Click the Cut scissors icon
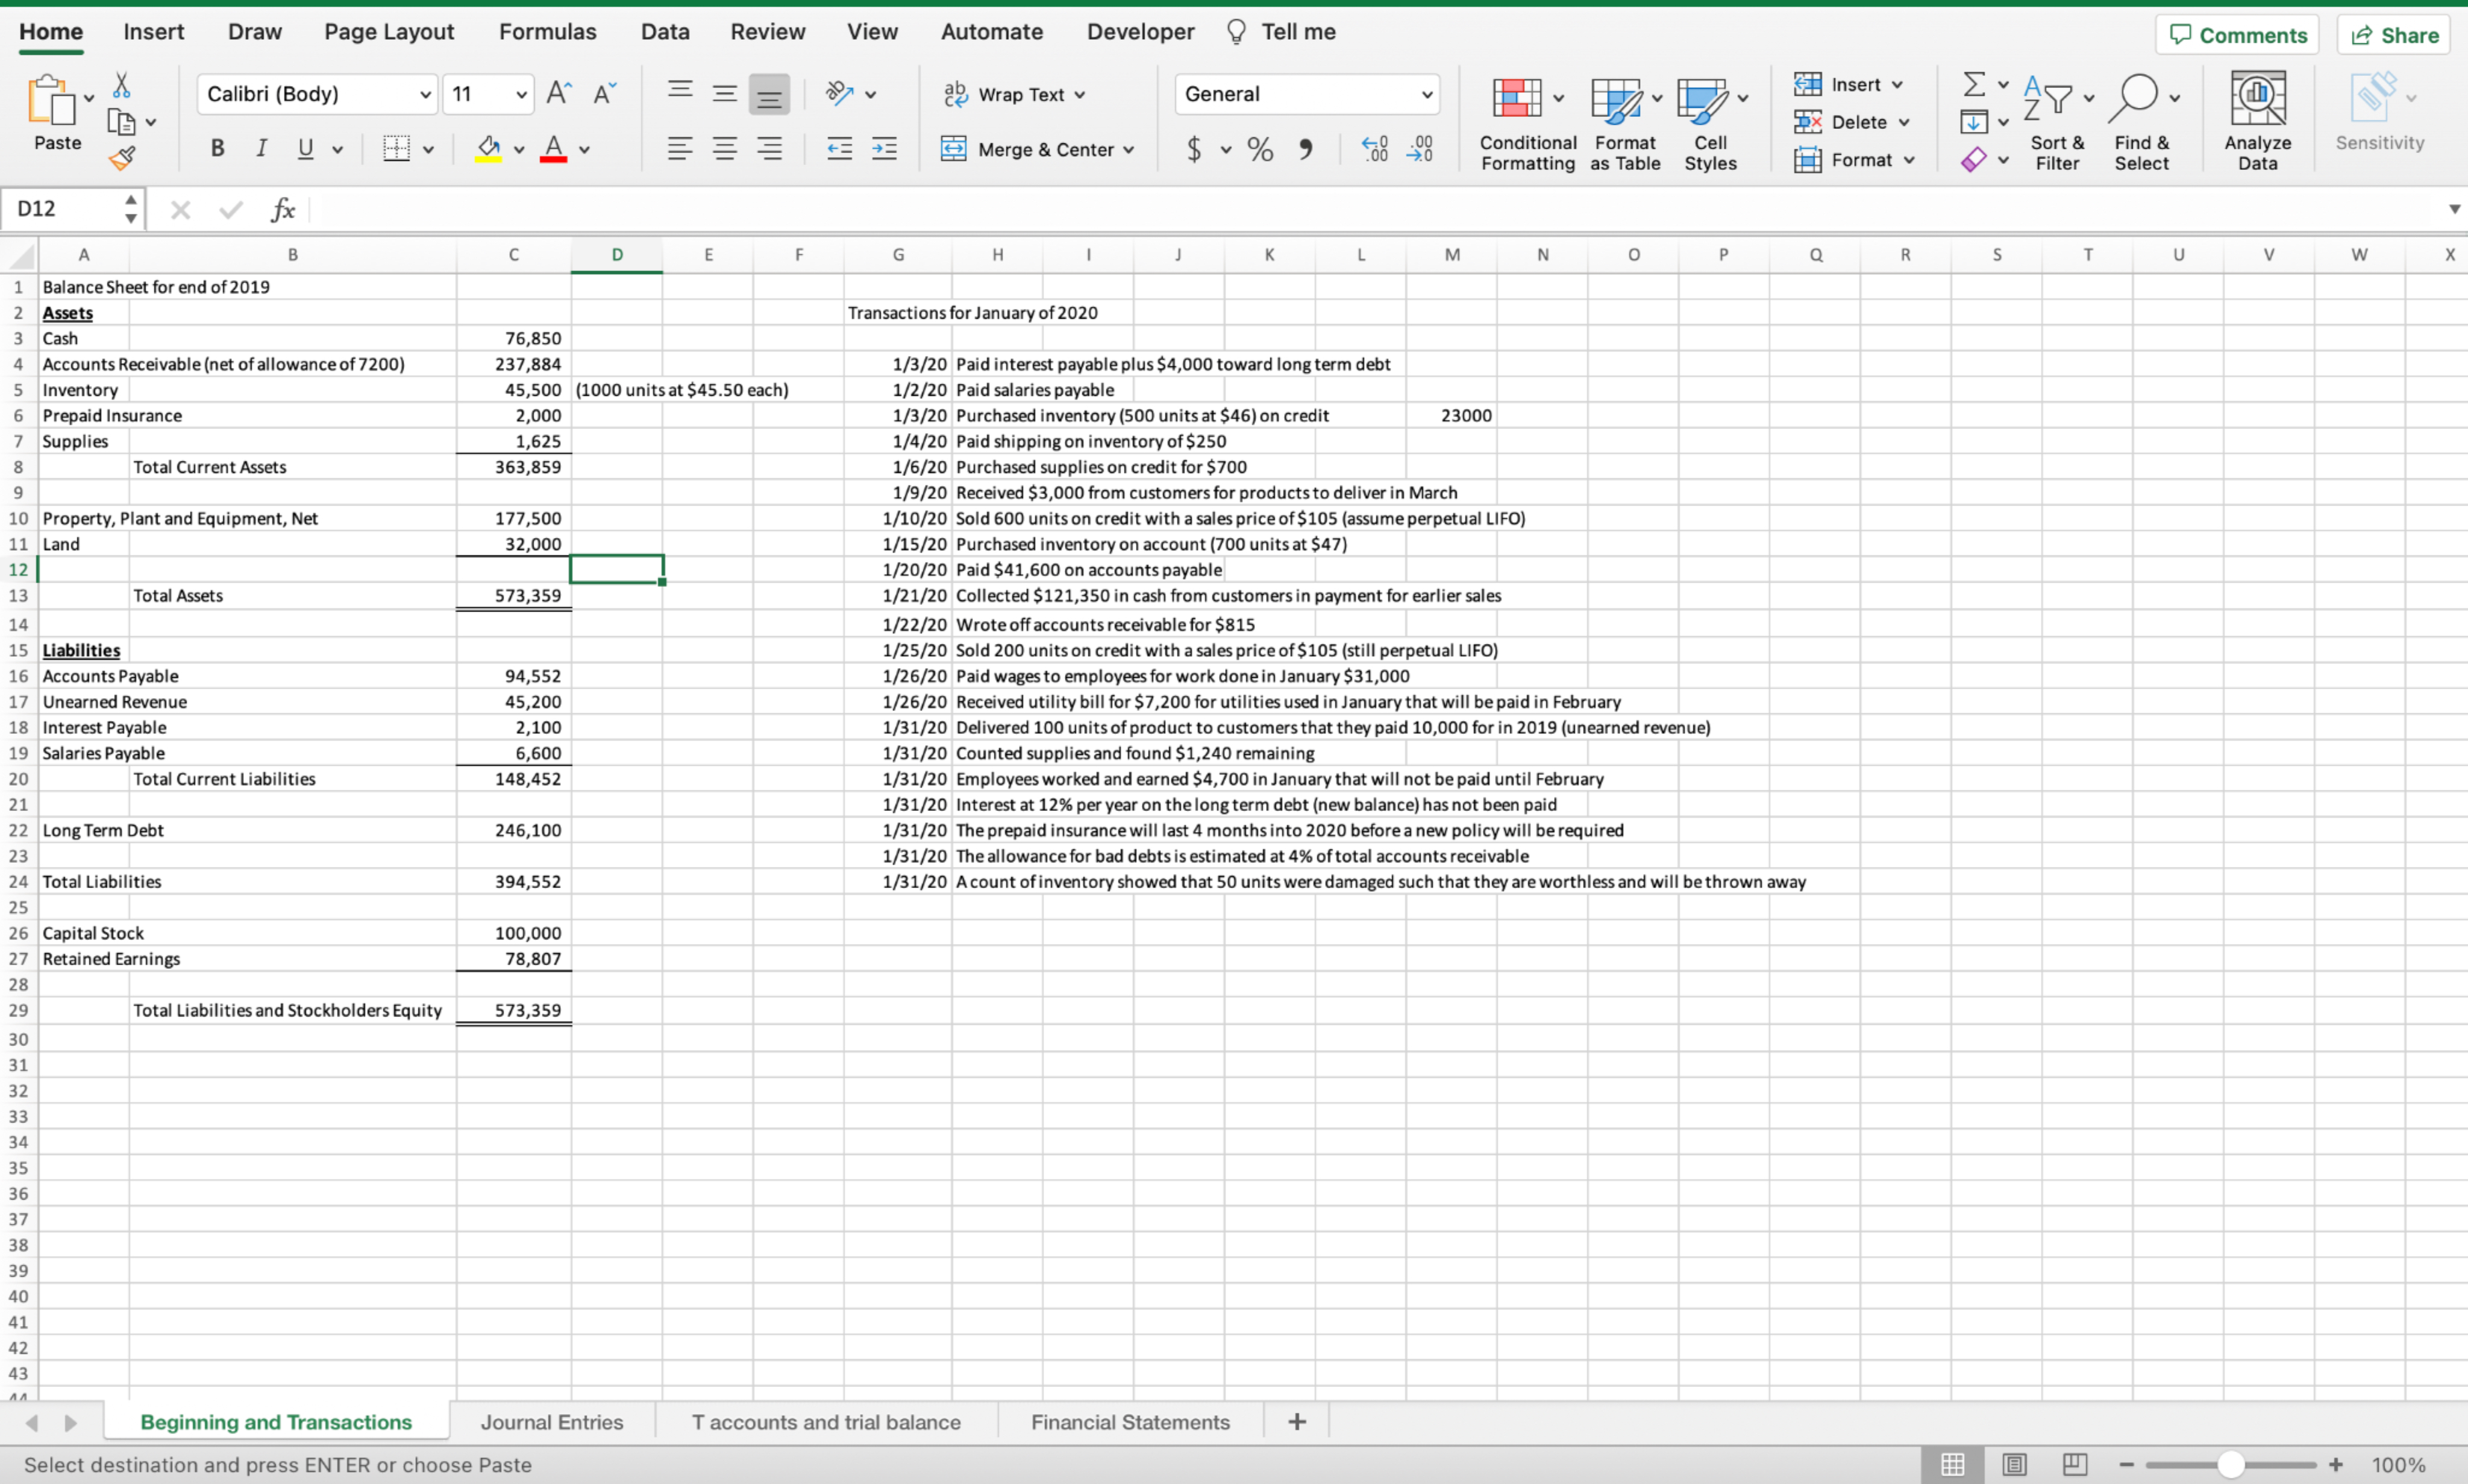The width and height of the screenshot is (2468, 1484). 121,85
